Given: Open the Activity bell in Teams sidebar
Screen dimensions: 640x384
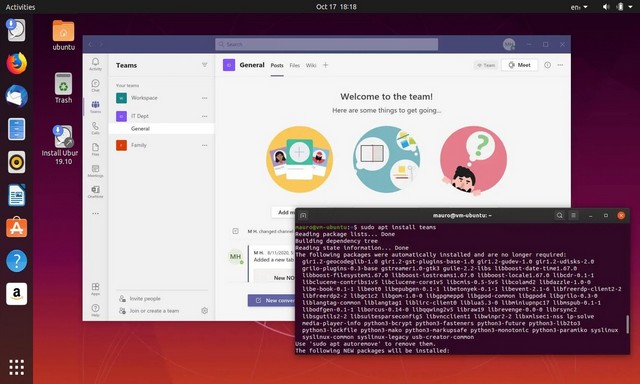Looking at the screenshot, I should (x=95, y=64).
